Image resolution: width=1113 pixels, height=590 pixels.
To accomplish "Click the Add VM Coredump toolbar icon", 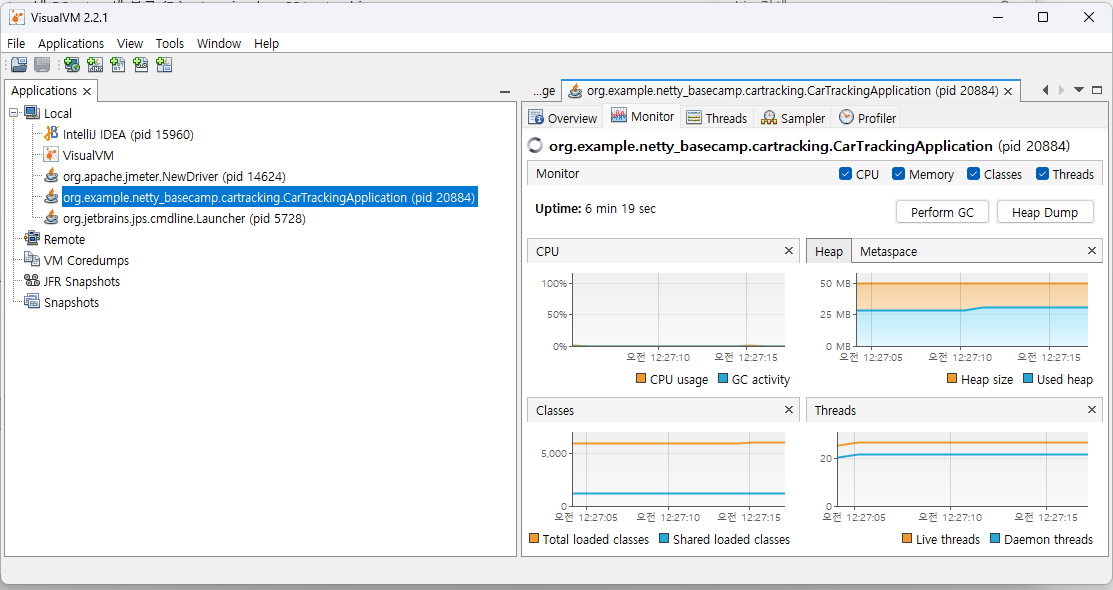I will coord(118,65).
